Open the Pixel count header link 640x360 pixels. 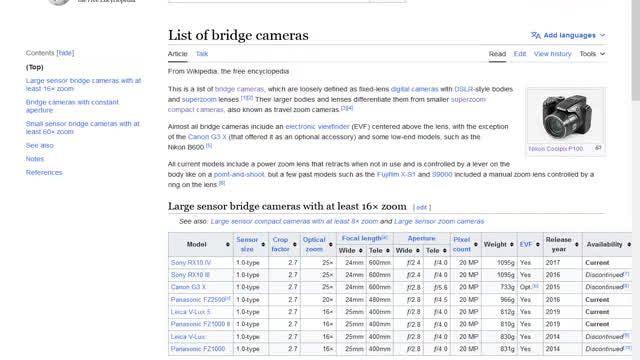tap(462, 244)
